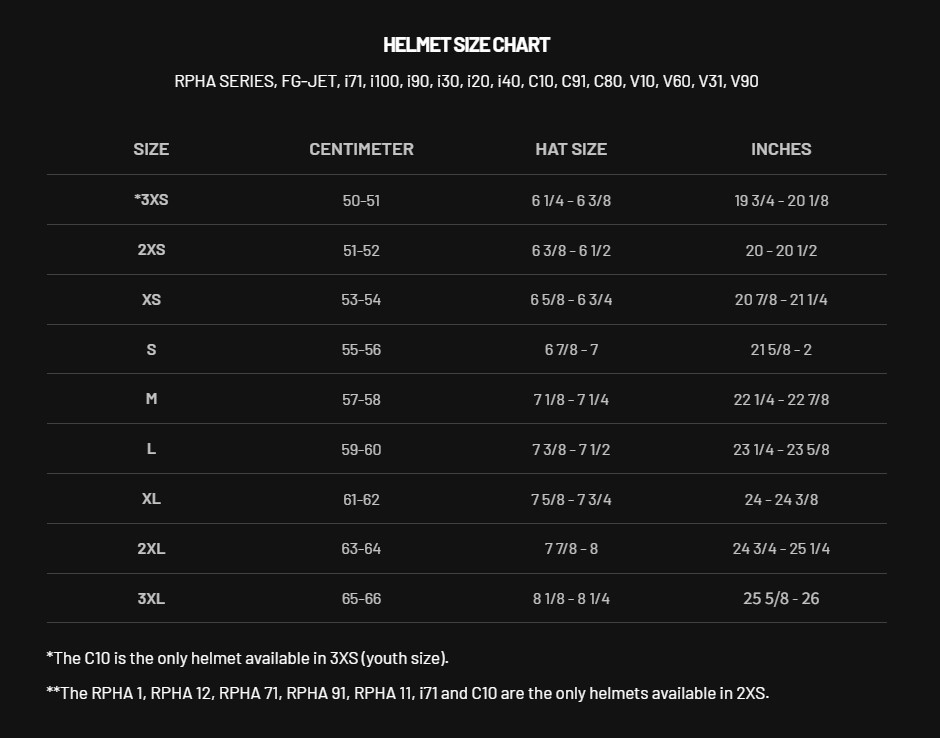Click the helmet series list subtitle text
The width and height of the screenshot is (940, 738).
click(x=466, y=81)
